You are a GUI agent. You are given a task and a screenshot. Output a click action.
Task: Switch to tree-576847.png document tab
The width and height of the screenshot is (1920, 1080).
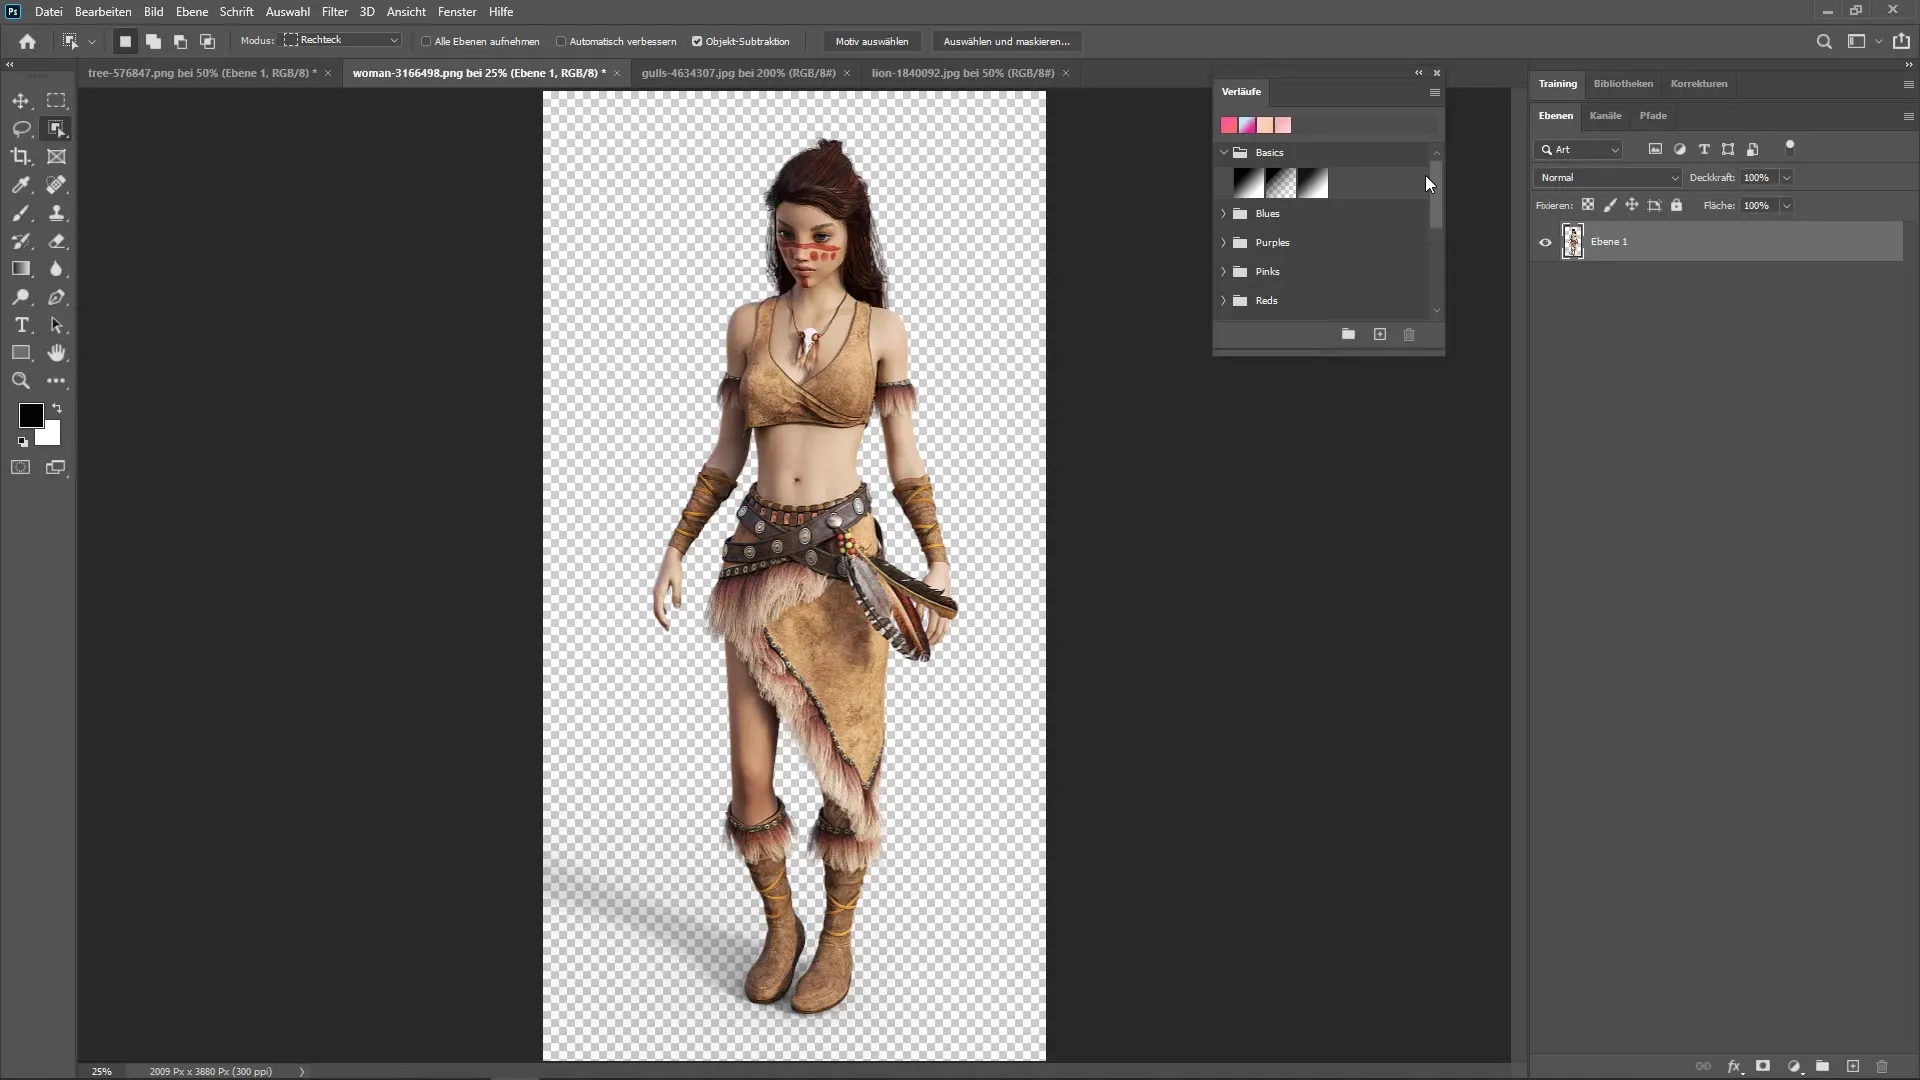(202, 73)
